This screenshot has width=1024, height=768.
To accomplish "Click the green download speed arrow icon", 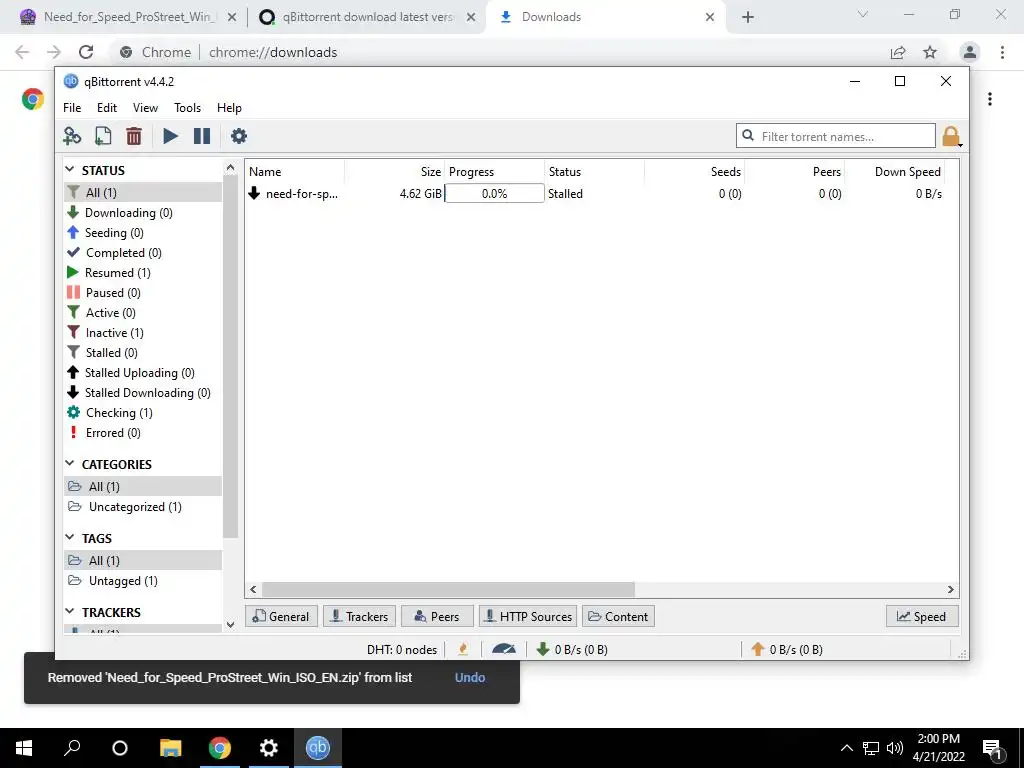I will coord(543,649).
